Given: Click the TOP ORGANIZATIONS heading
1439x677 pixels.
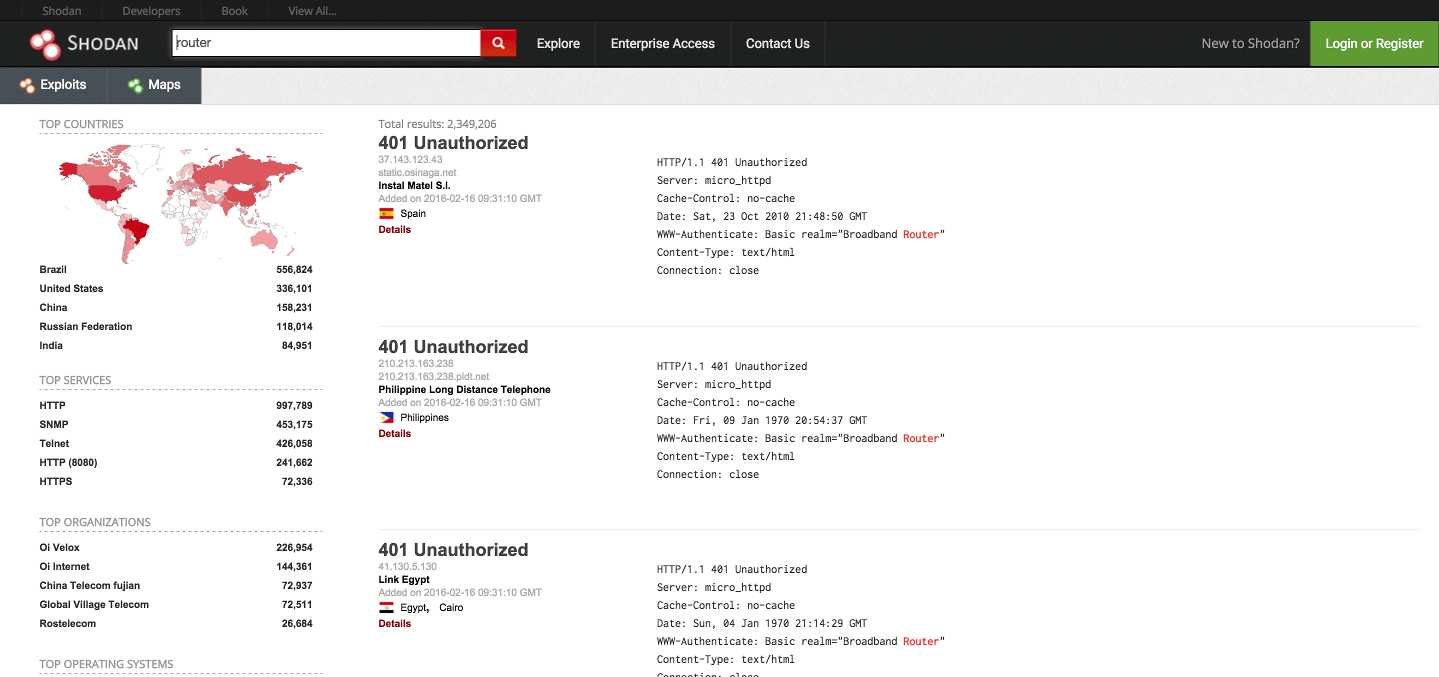Looking at the screenshot, I should (x=95, y=522).
